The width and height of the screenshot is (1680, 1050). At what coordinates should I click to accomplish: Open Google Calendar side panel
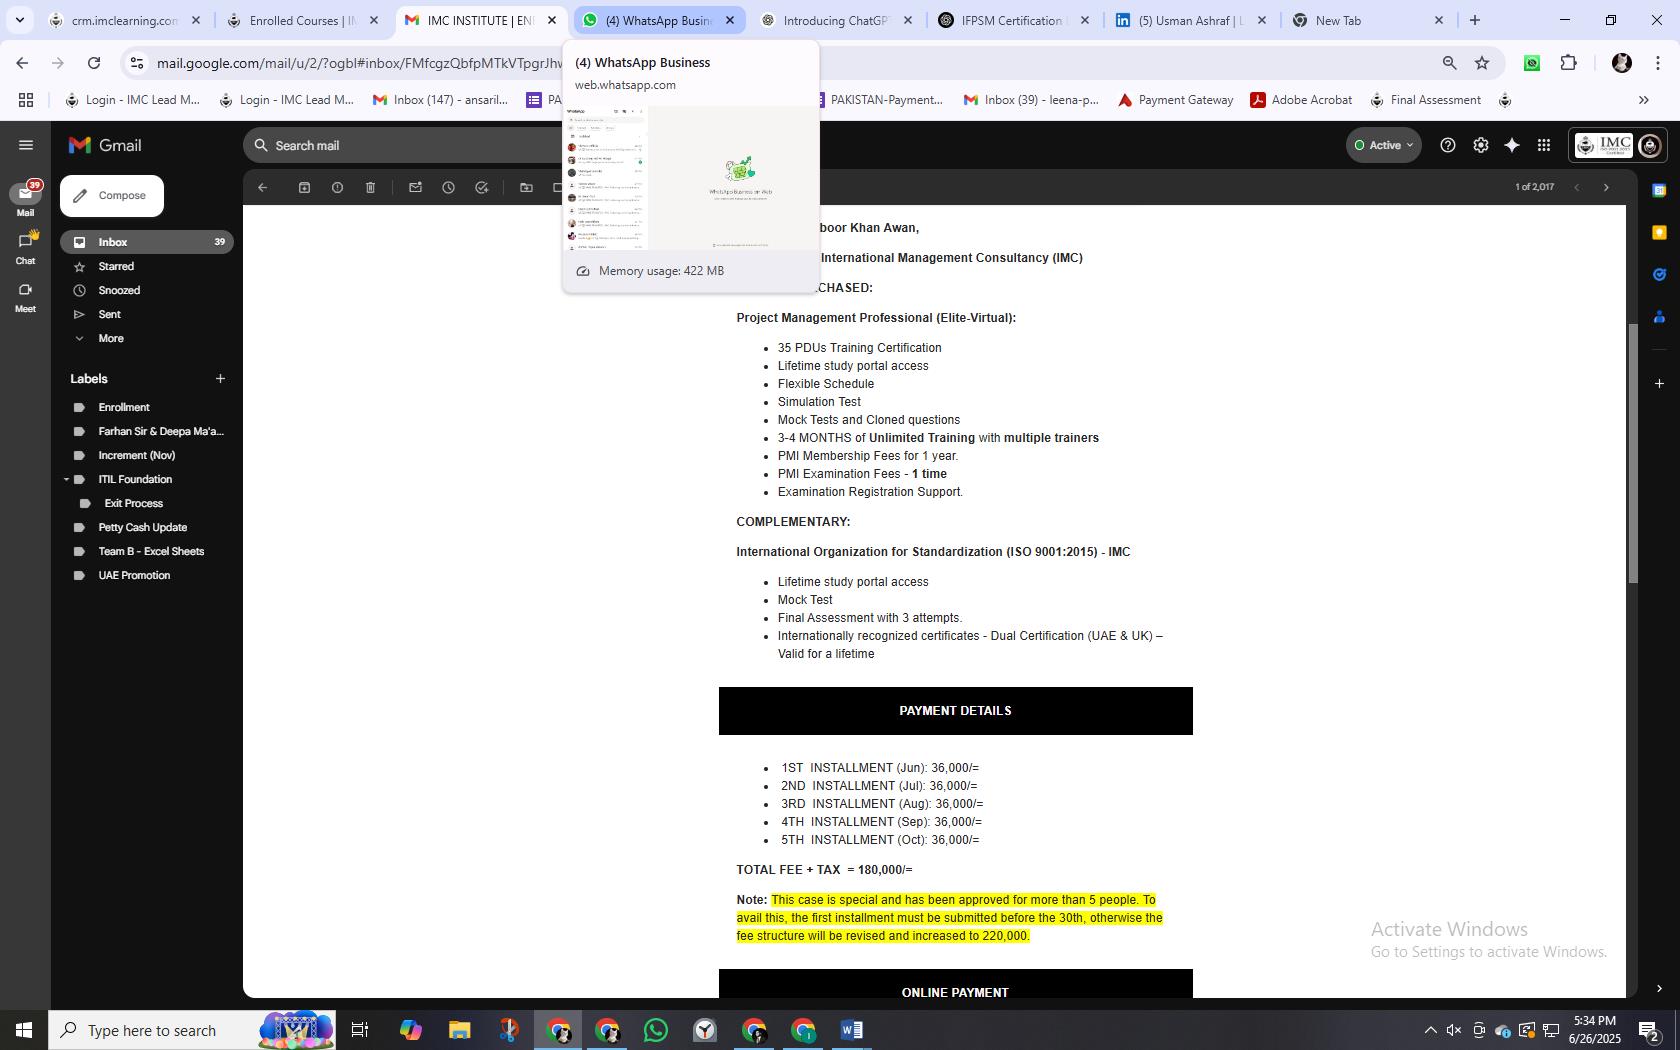click(1659, 190)
